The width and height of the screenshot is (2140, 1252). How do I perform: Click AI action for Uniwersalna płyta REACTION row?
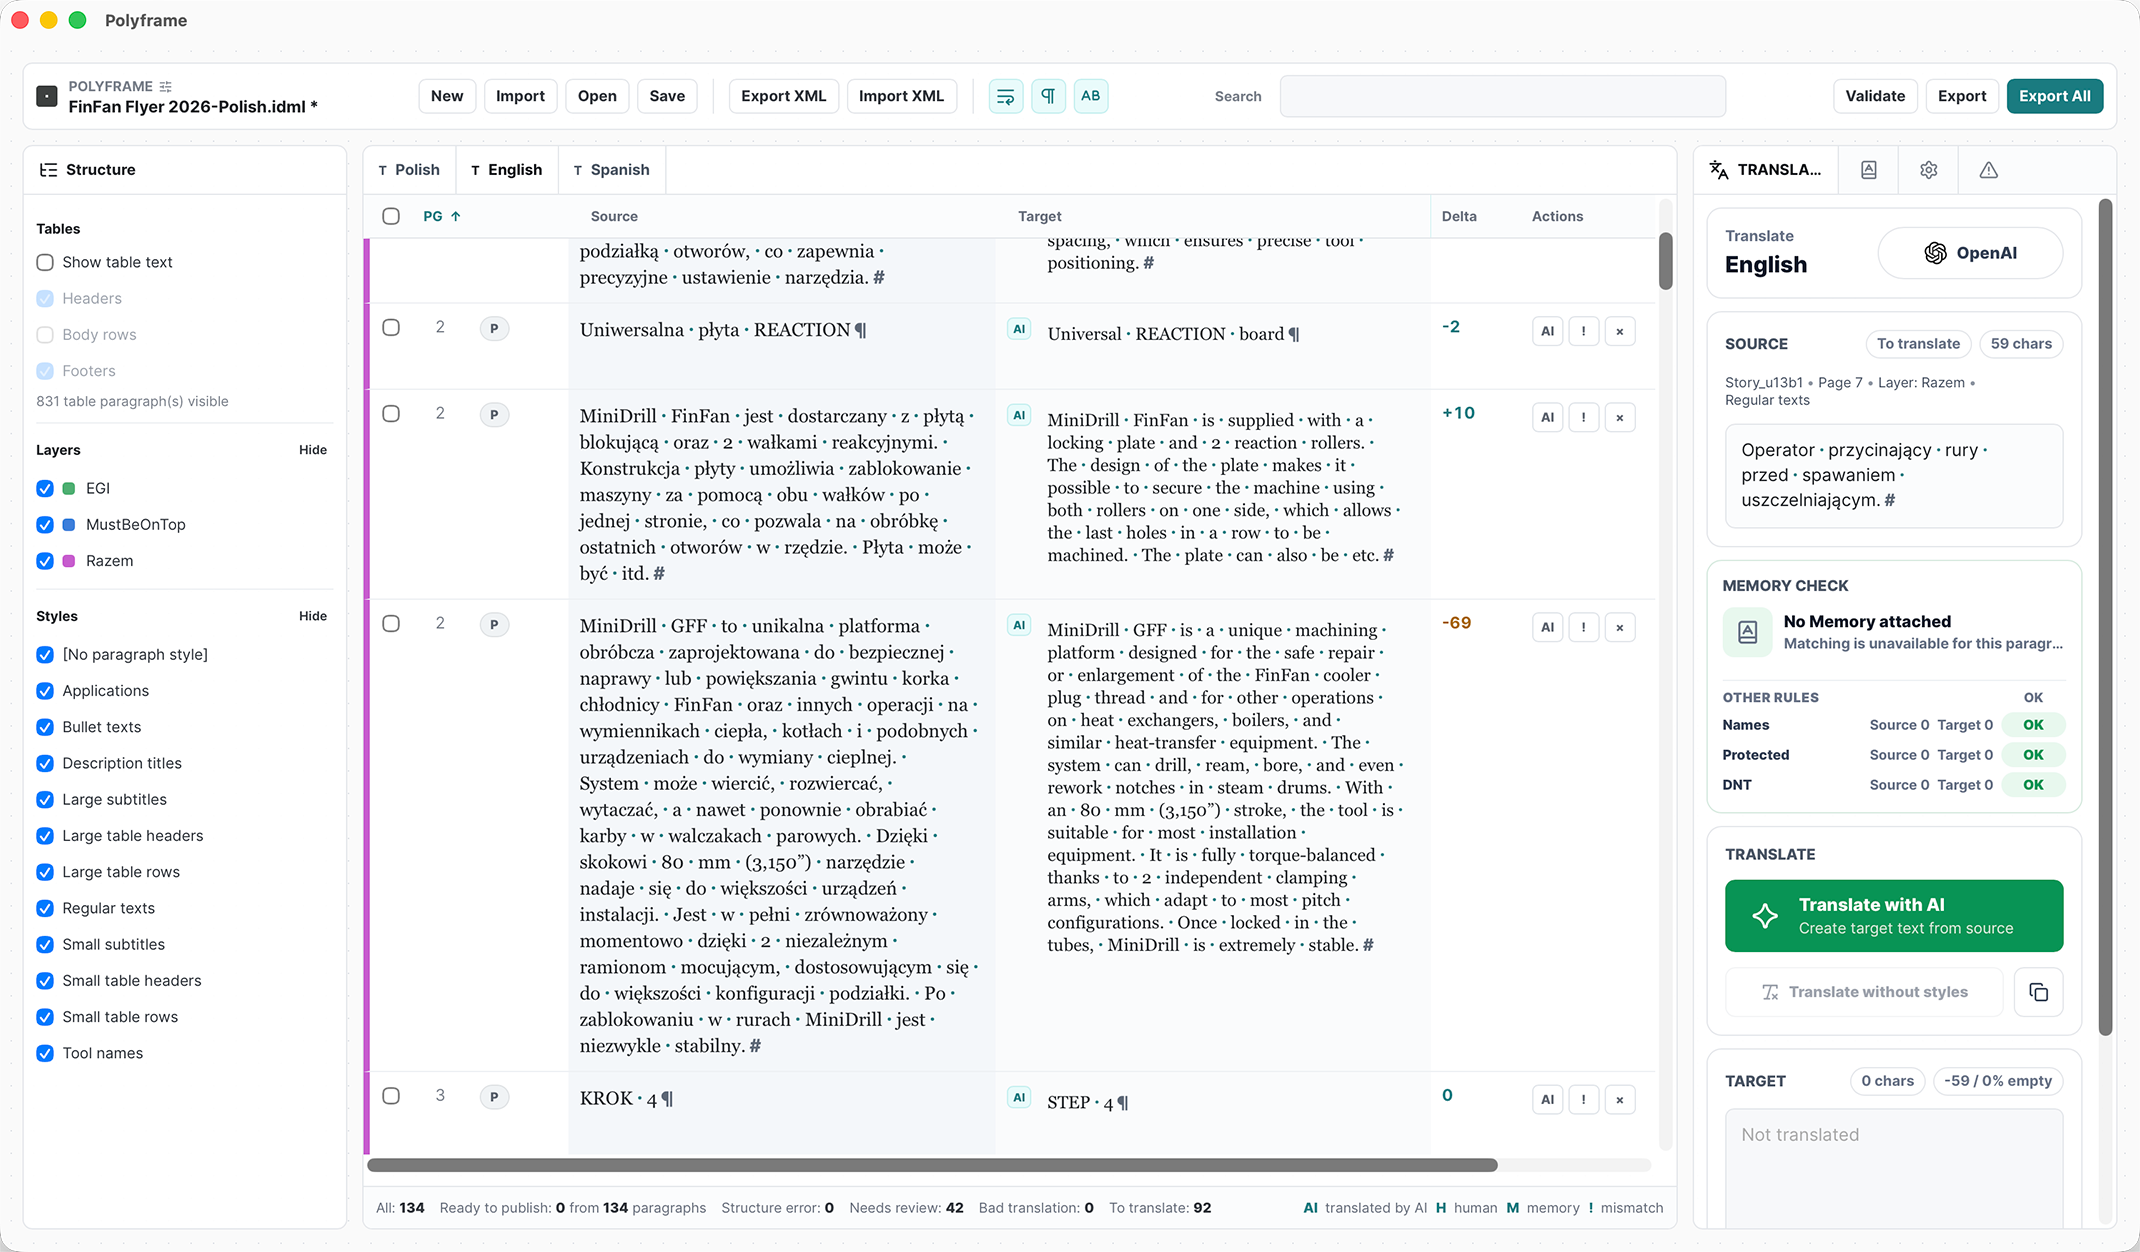point(1547,331)
